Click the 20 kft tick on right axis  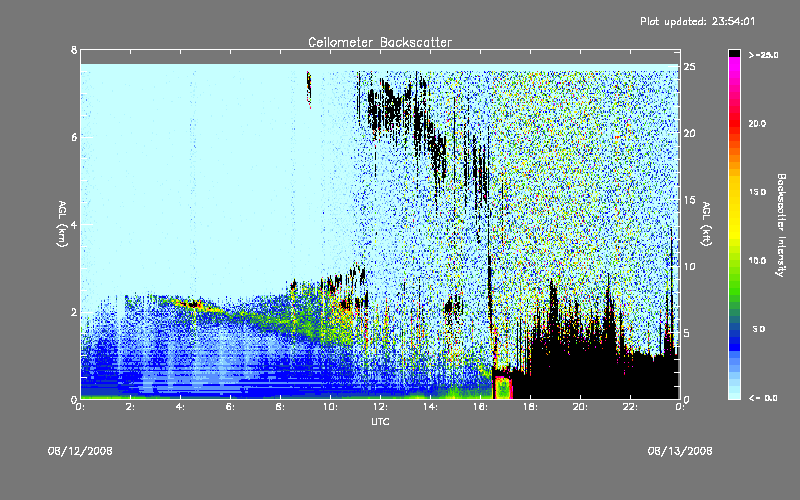pyautogui.click(x=689, y=133)
